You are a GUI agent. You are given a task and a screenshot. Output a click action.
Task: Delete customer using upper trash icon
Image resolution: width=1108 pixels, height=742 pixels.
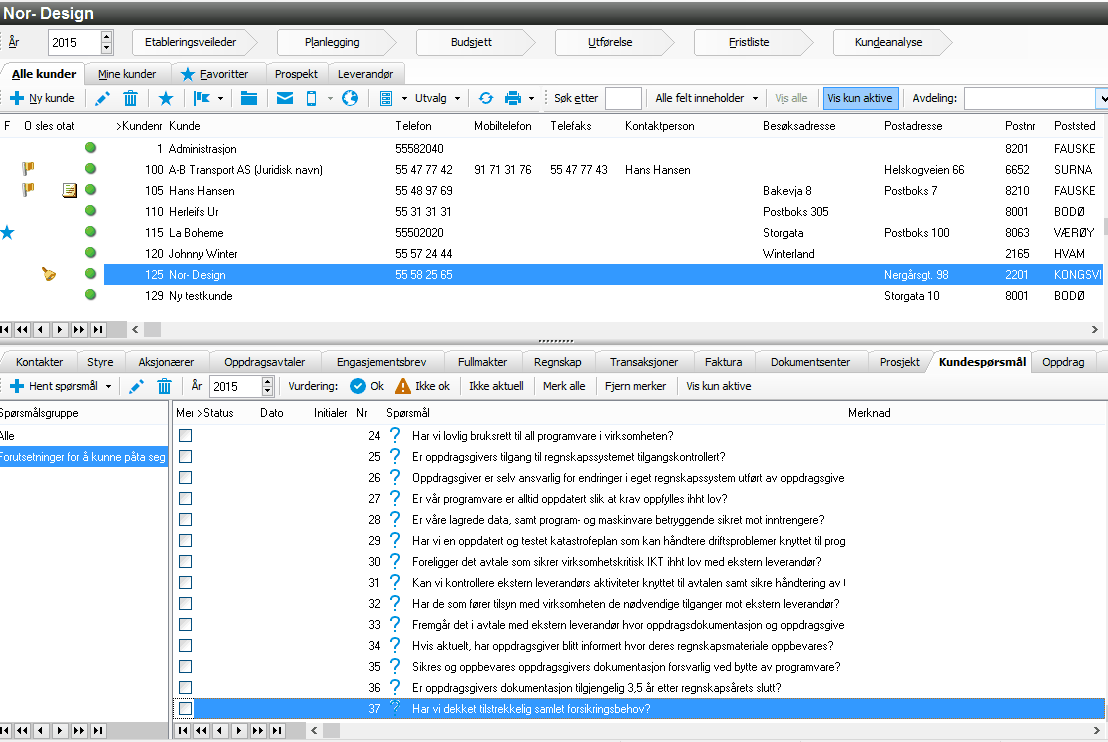click(131, 98)
